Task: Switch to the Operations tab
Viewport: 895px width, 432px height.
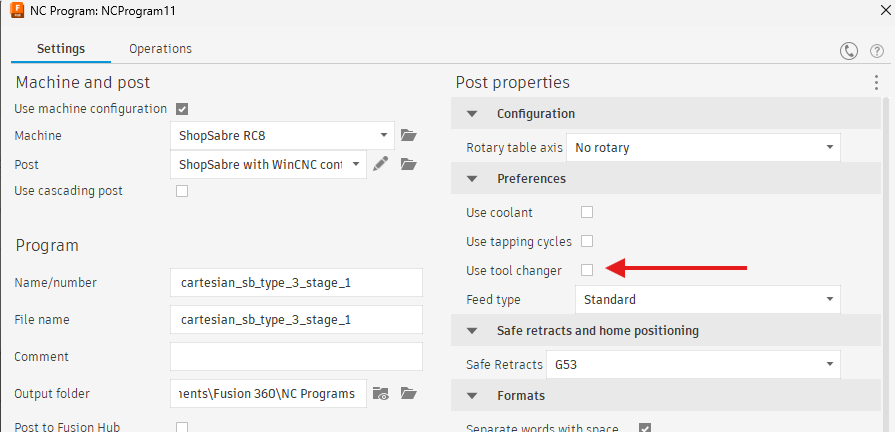Action: tap(160, 49)
